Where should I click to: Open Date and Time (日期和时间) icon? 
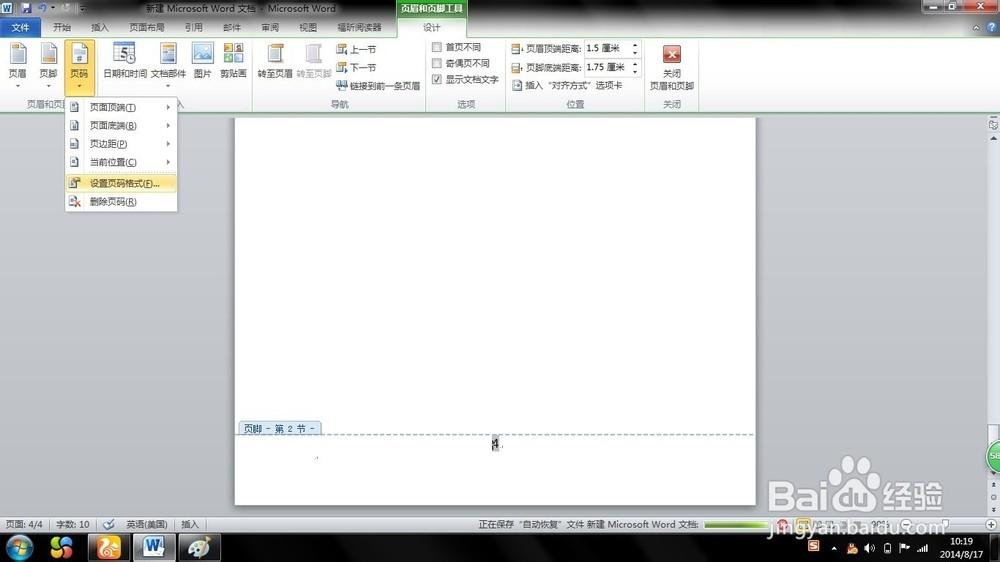coord(125,61)
